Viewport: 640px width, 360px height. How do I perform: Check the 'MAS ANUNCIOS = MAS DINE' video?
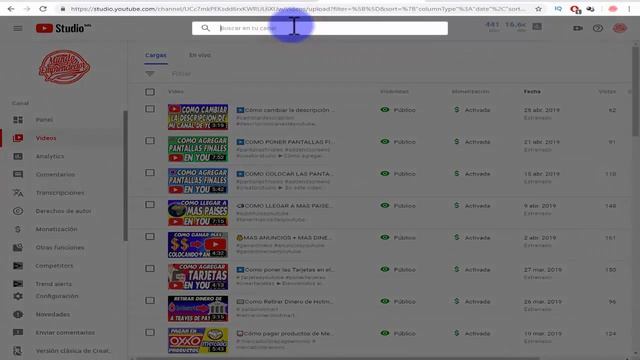pyautogui.click(x=150, y=237)
